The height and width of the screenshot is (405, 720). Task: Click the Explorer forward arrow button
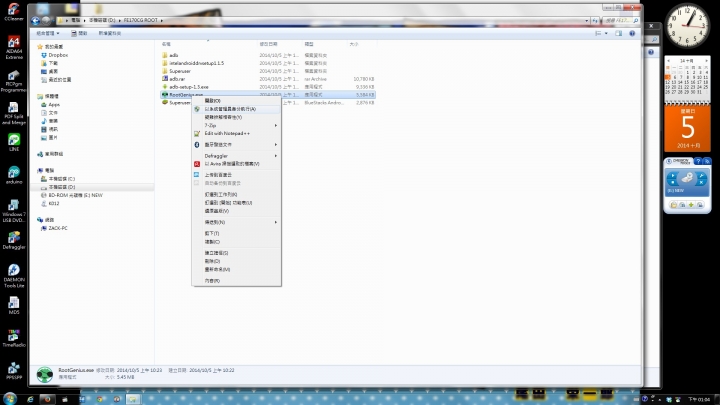[45, 20]
